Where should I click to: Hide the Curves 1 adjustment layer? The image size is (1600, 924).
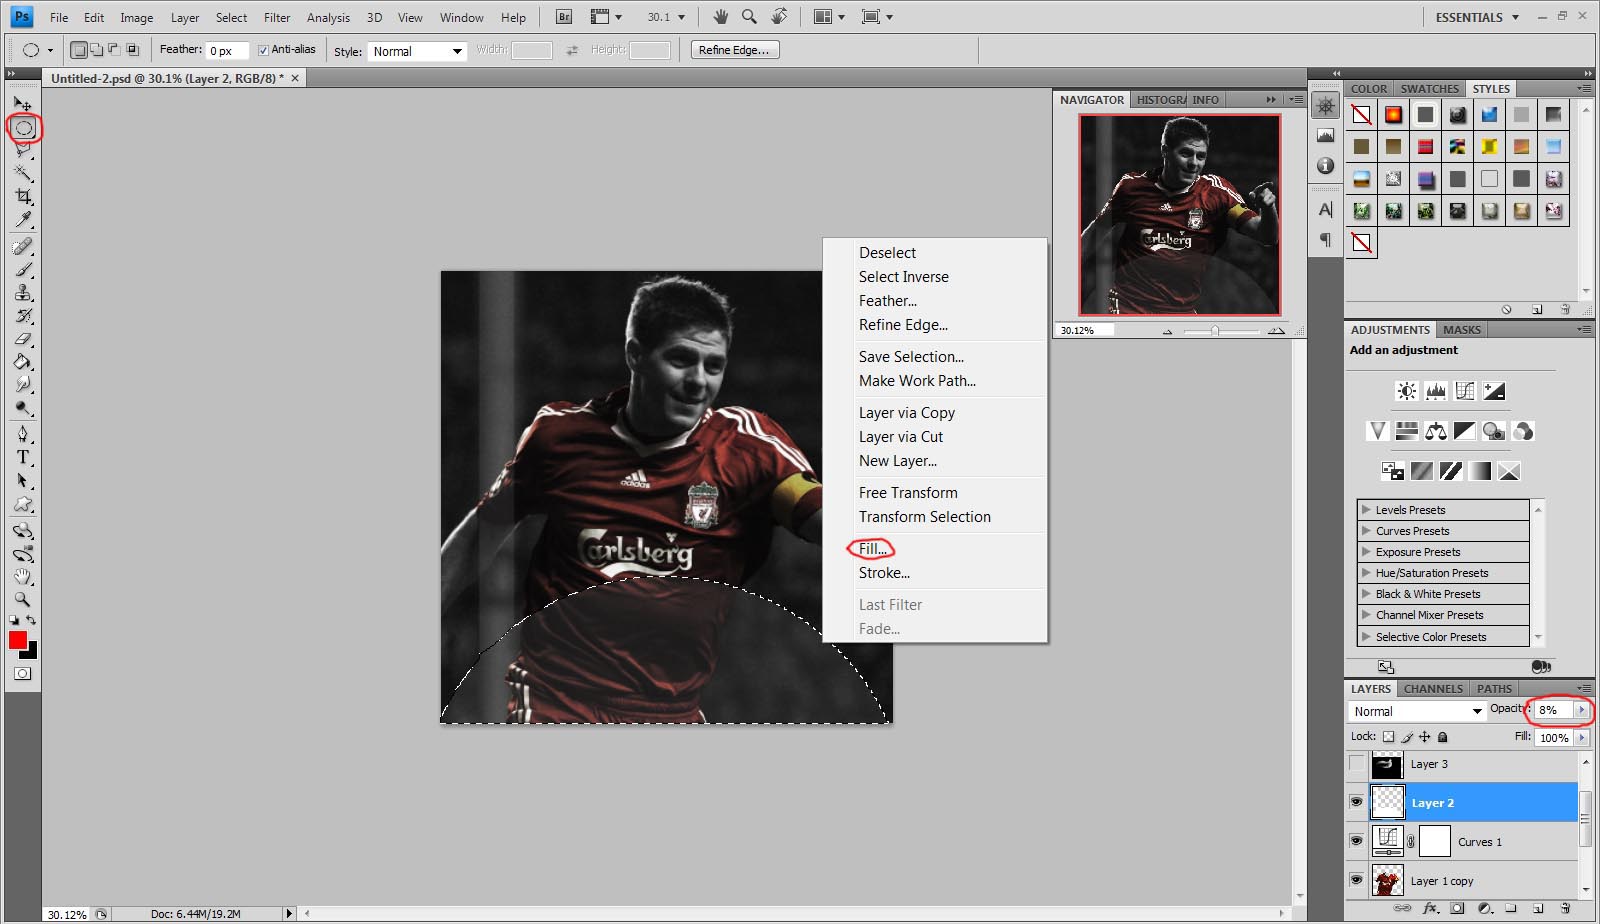(x=1356, y=841)
